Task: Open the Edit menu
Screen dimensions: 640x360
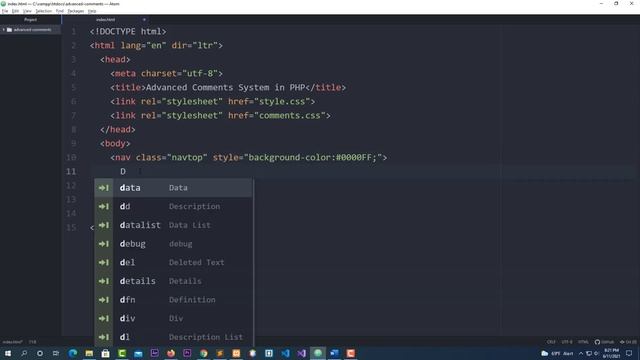Action: coord(16,11)
